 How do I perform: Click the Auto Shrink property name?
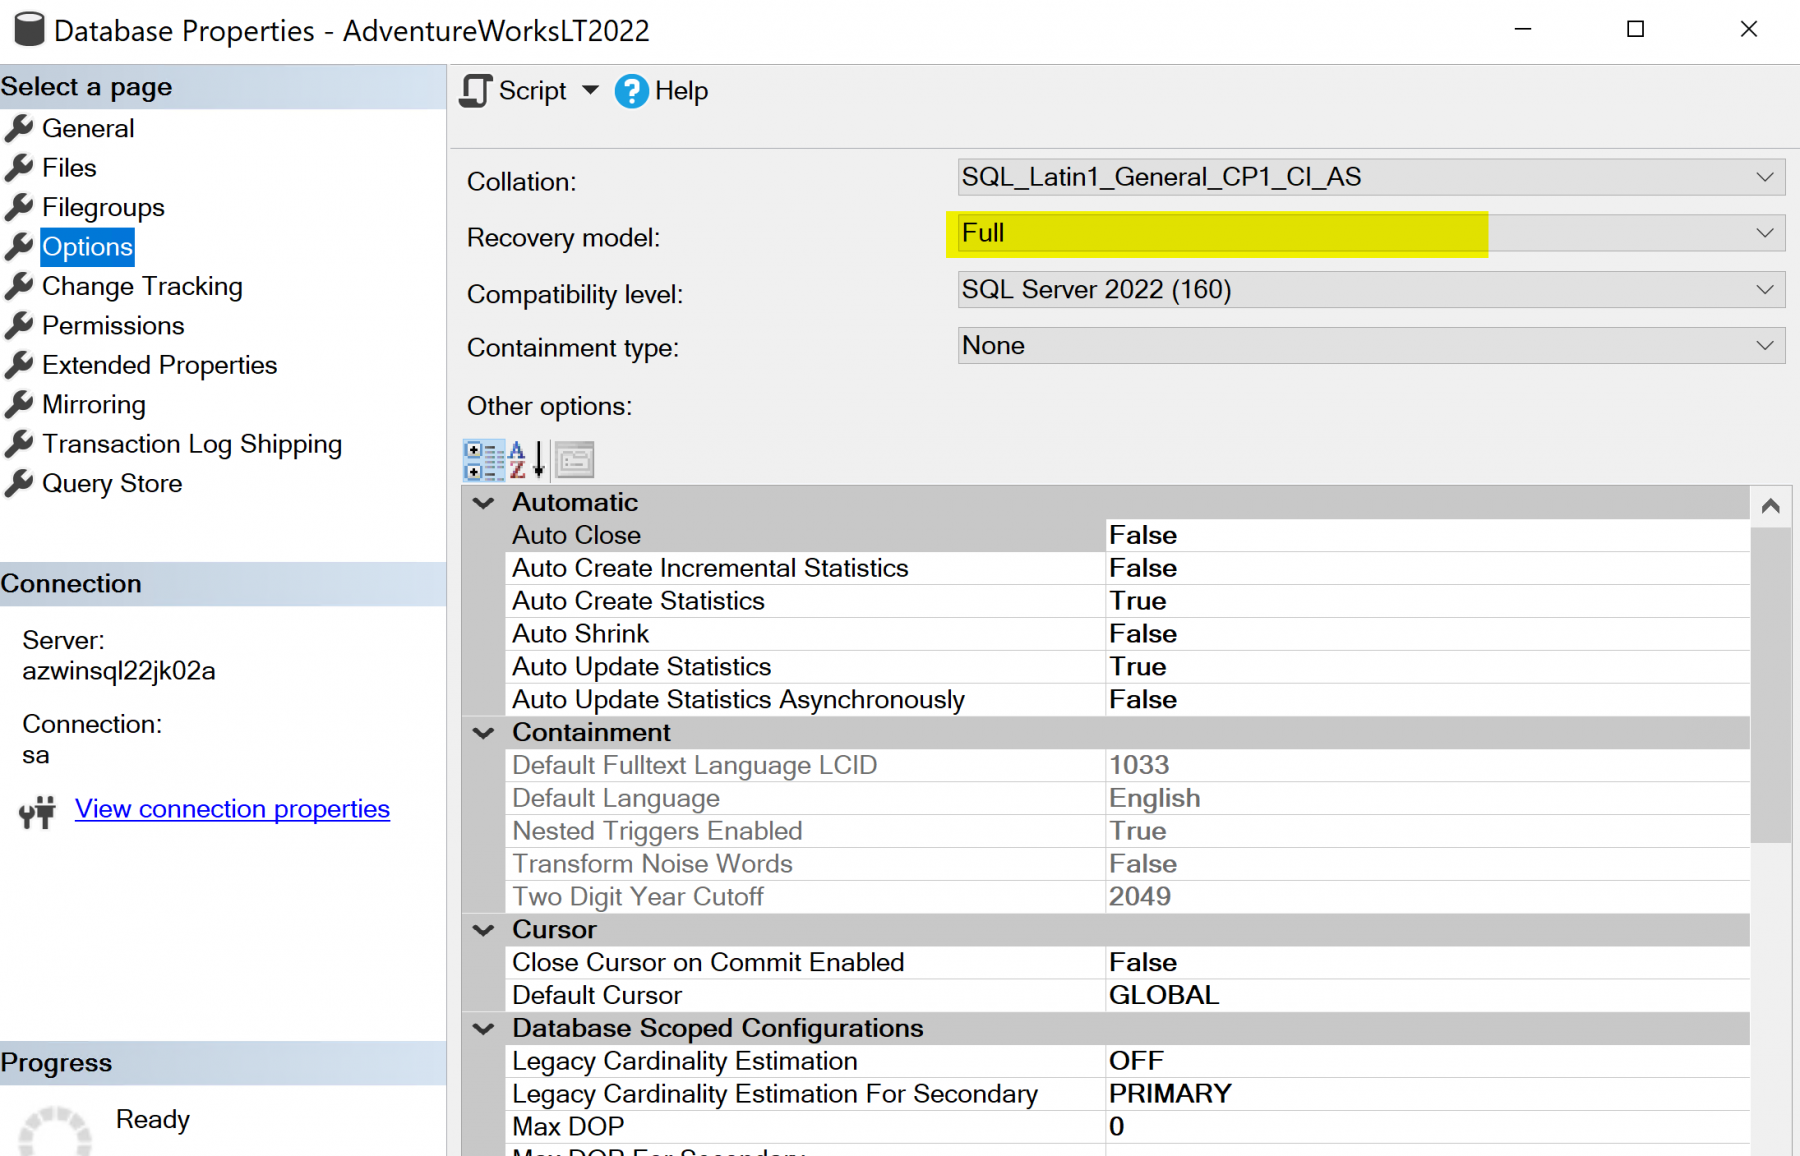point(580,634)
